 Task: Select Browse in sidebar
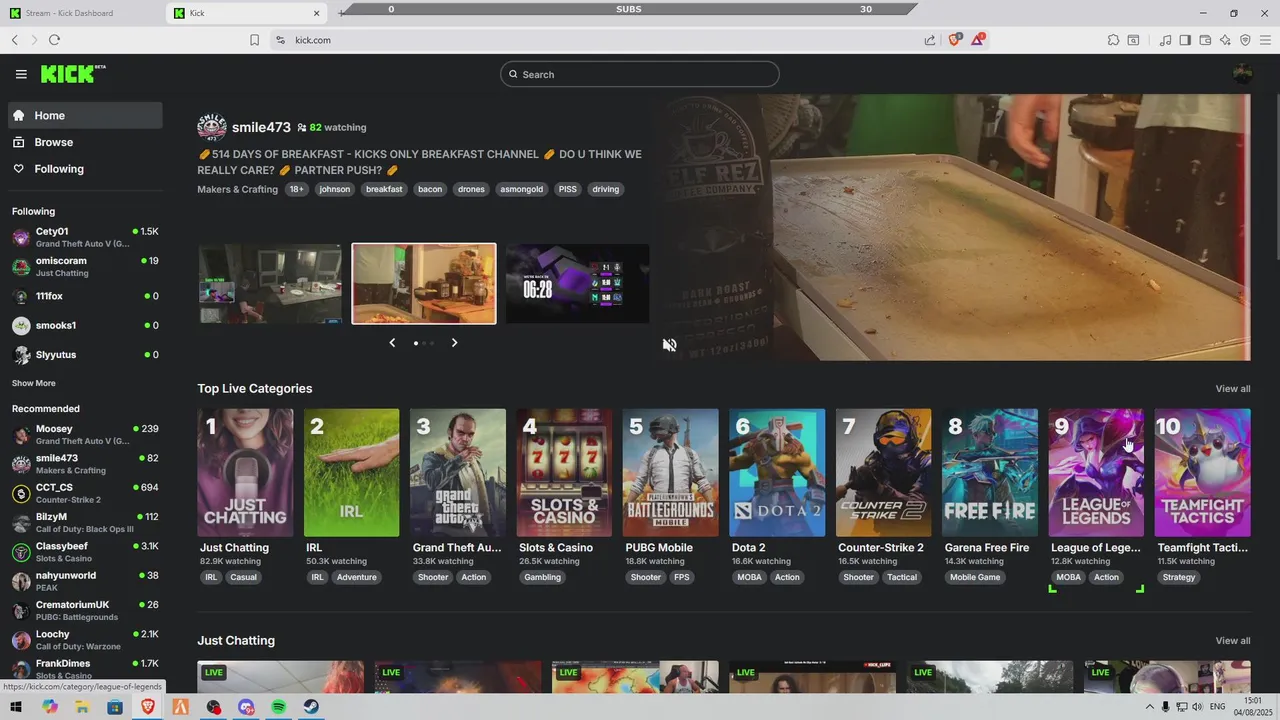pos(86,142)
